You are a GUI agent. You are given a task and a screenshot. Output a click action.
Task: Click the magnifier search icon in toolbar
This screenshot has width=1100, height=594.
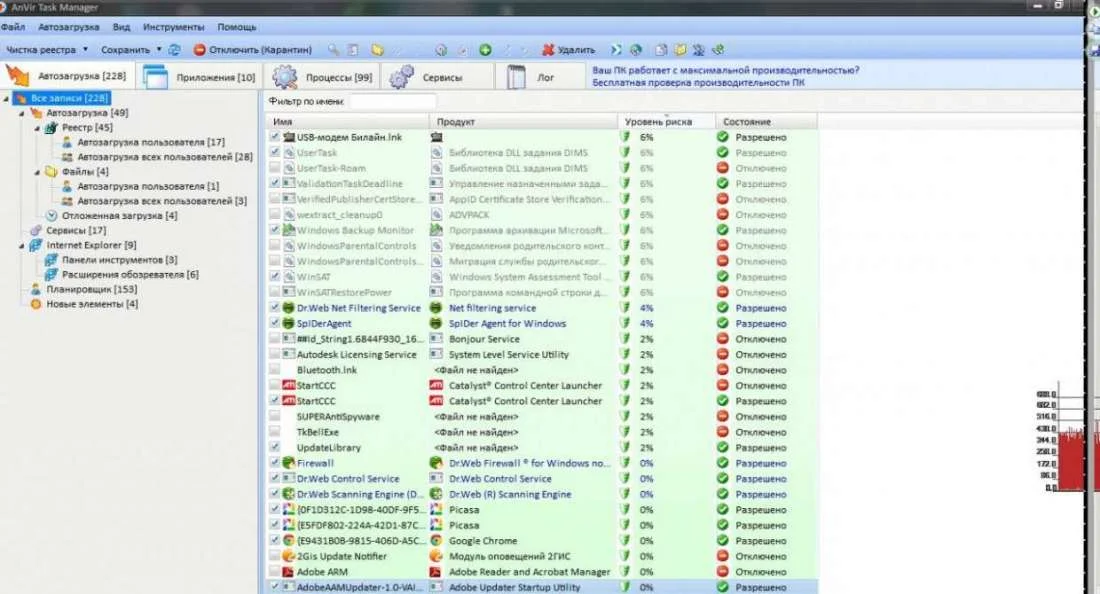[x=333, y=50]
